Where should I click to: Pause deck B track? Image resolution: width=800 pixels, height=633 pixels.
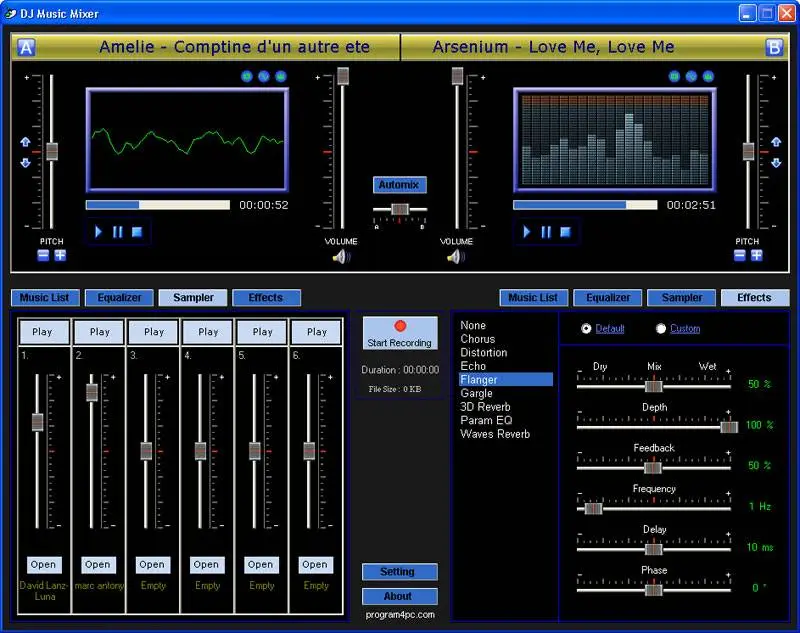point(546,232)
